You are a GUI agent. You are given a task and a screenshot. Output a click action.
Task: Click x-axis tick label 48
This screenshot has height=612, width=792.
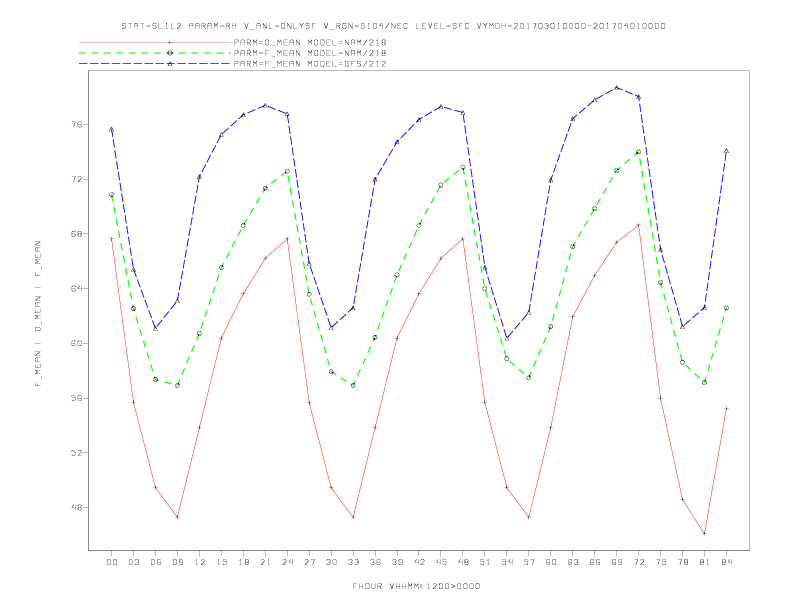[463, 562]
